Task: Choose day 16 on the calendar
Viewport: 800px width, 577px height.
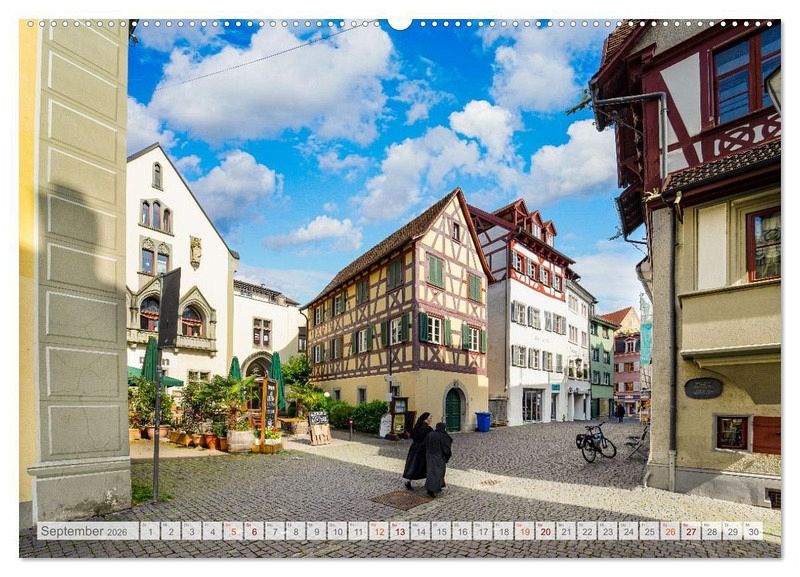Action: point(462,531)
